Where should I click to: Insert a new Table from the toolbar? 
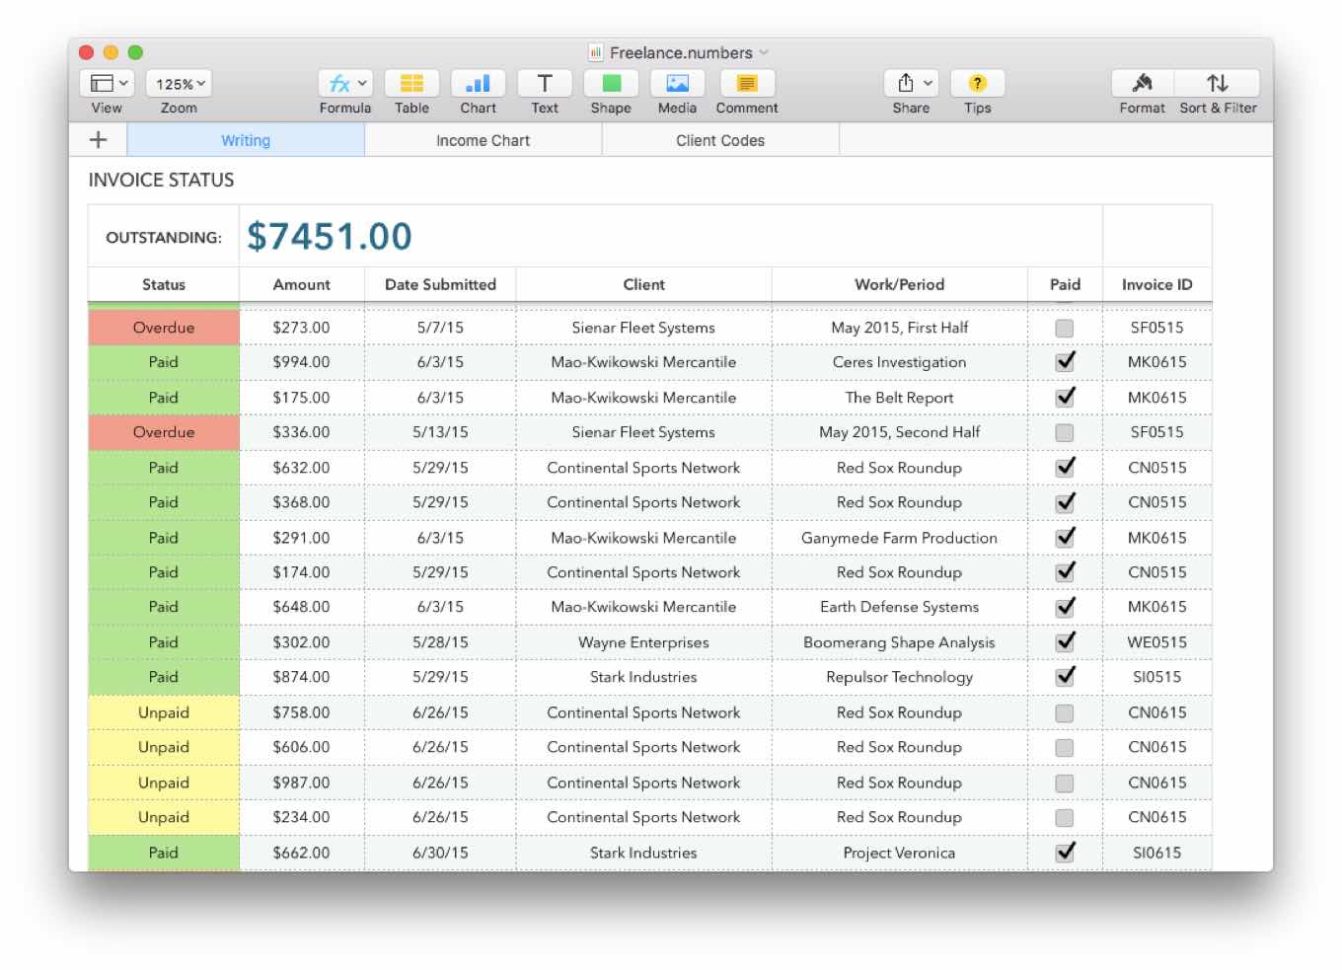tap(411, 84)
